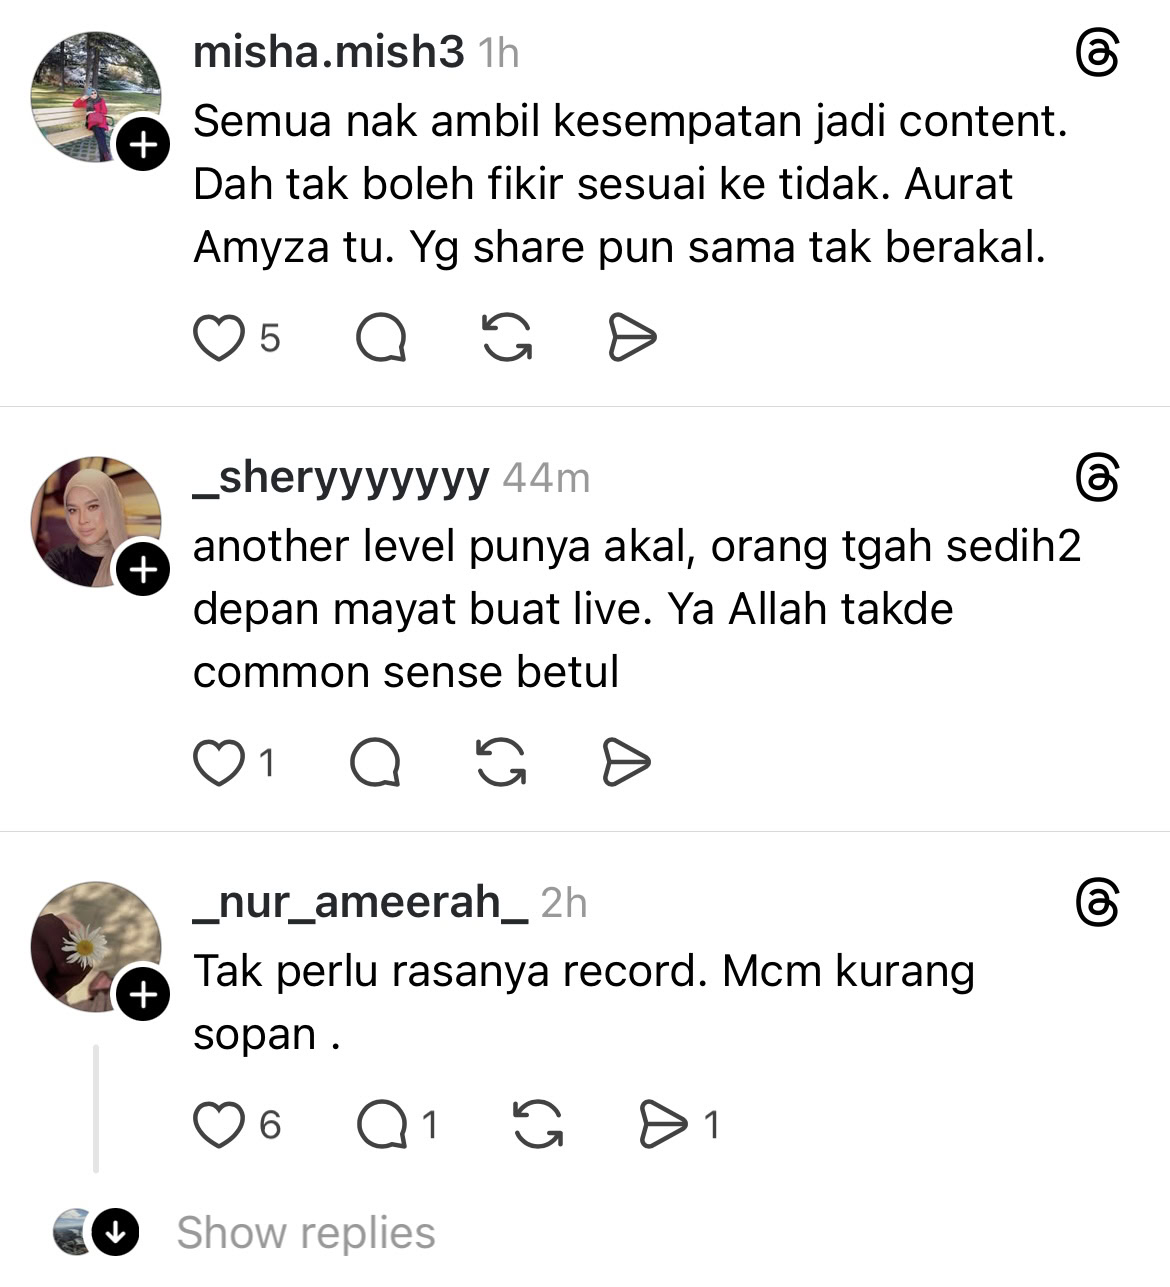Share _nur_ameerah_'s comment via send icon
The image size is (1170, 1287).
pos(664,1124)
